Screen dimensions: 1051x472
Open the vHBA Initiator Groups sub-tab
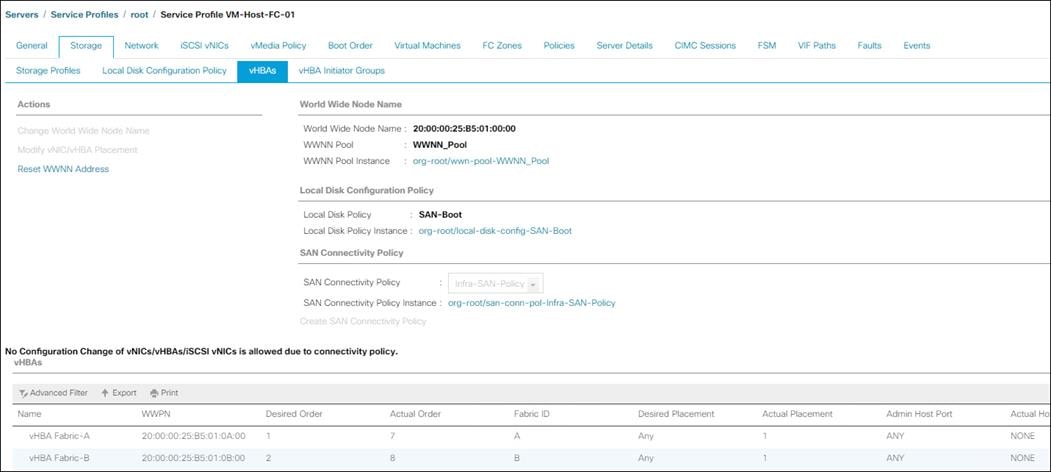click(342, 70)
